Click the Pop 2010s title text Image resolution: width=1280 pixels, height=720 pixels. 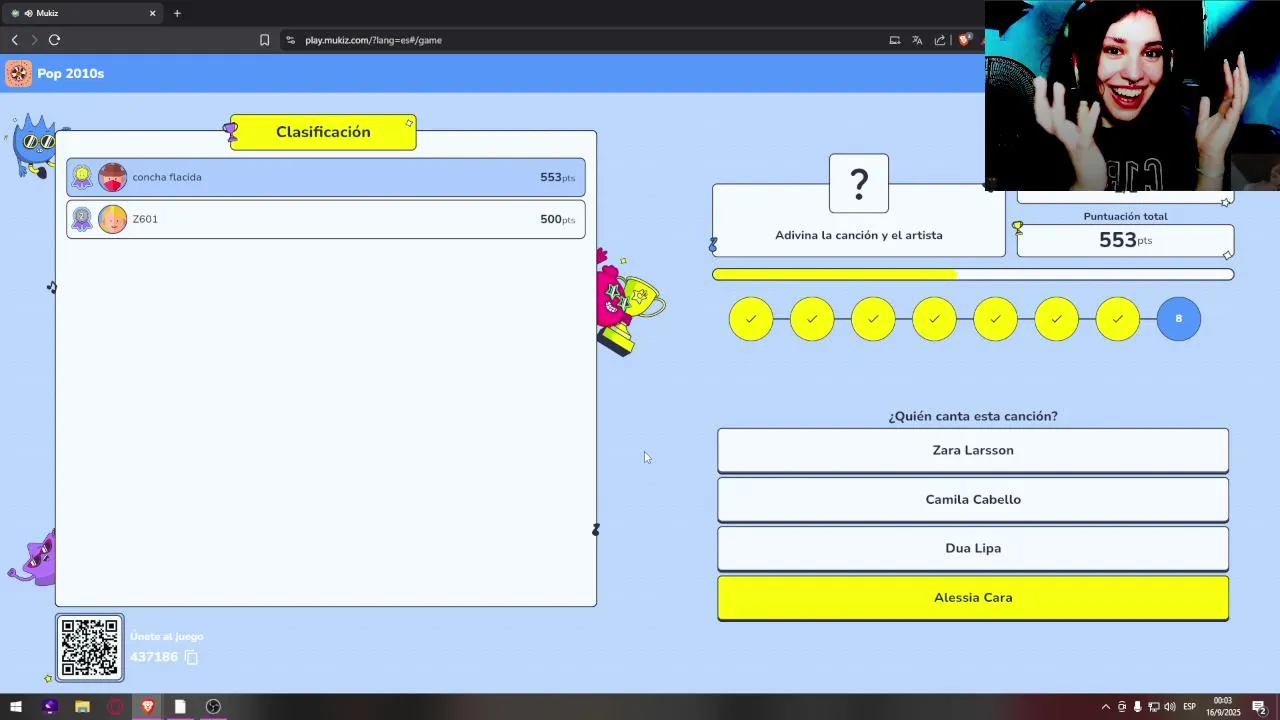[70, 73]
